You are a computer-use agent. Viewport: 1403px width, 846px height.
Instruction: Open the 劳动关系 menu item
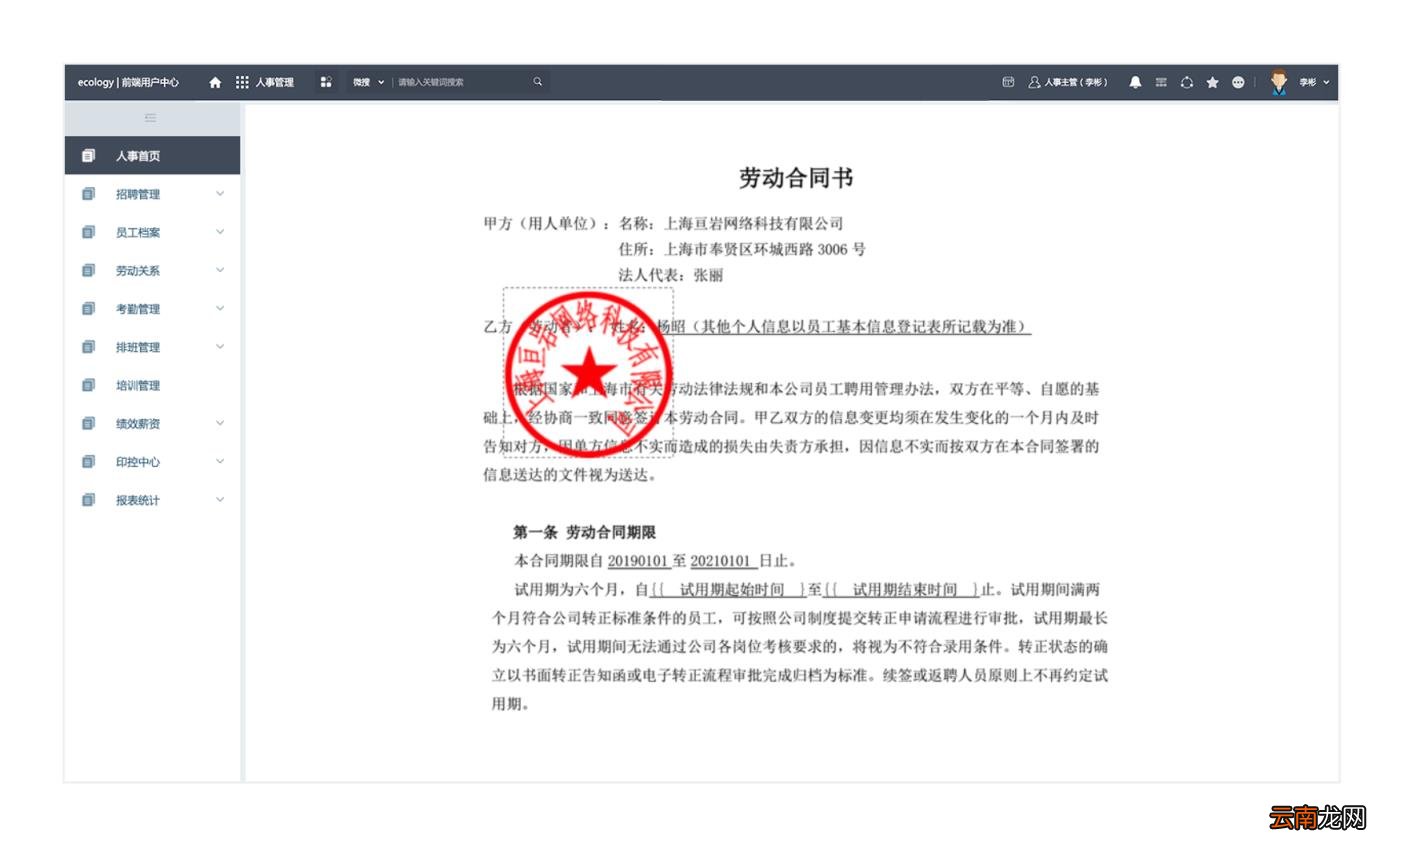152,271
